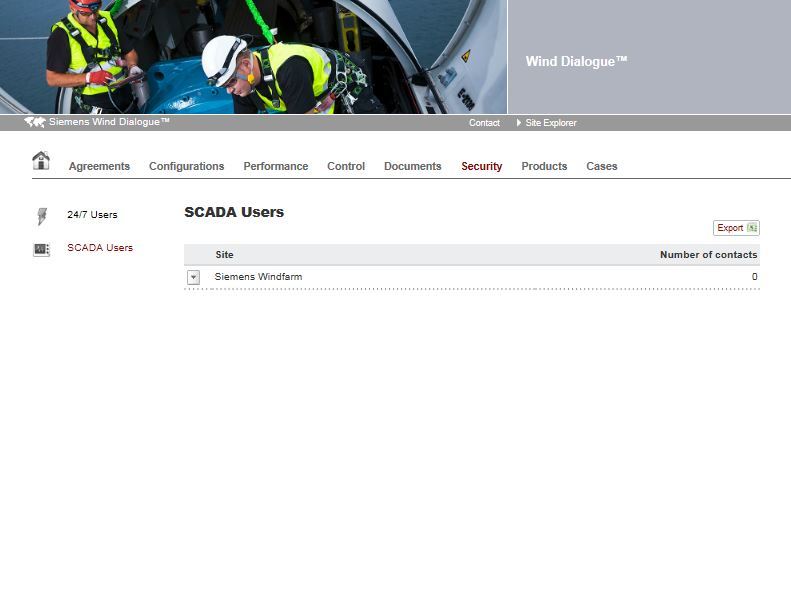Sort by Number of contacts header

pyautogui.click(x=709, y=255)
